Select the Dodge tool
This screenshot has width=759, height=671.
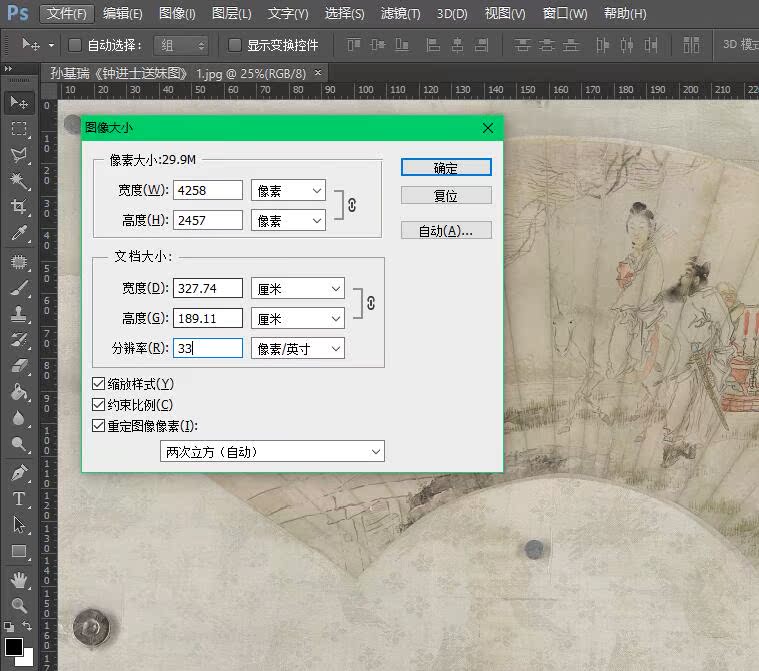[19, 444]
